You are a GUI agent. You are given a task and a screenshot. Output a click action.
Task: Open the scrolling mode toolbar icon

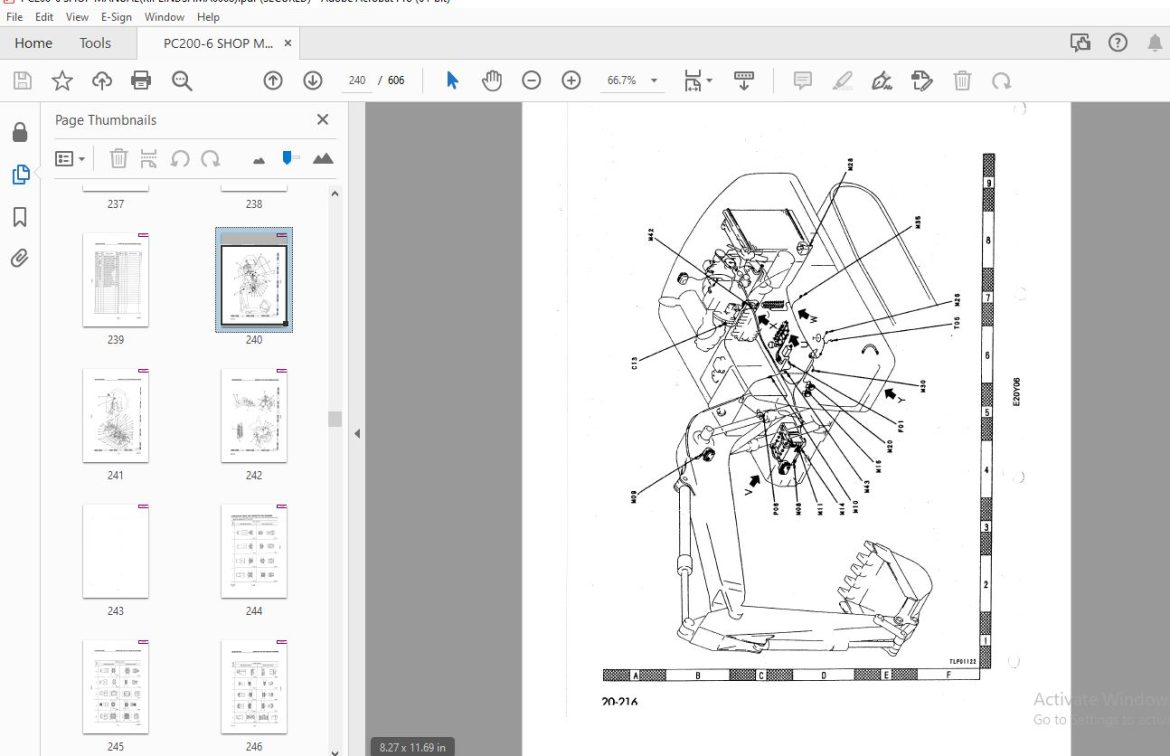(744, 81)
